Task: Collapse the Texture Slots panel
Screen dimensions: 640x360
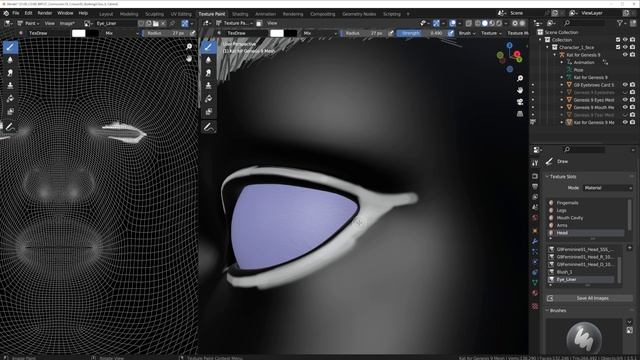Action: coord(563,177)
